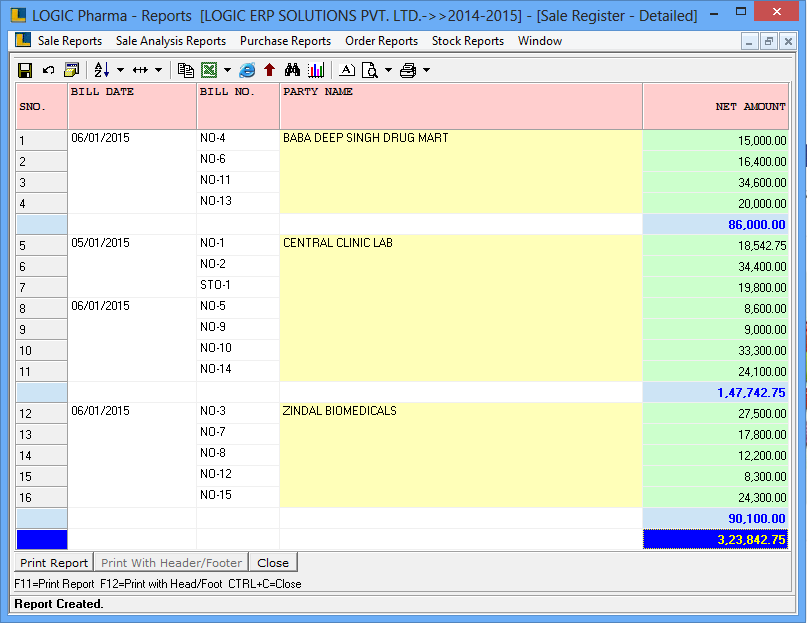Click the Close button below the grid
The image size is (807, 623).
click(273, 563)
